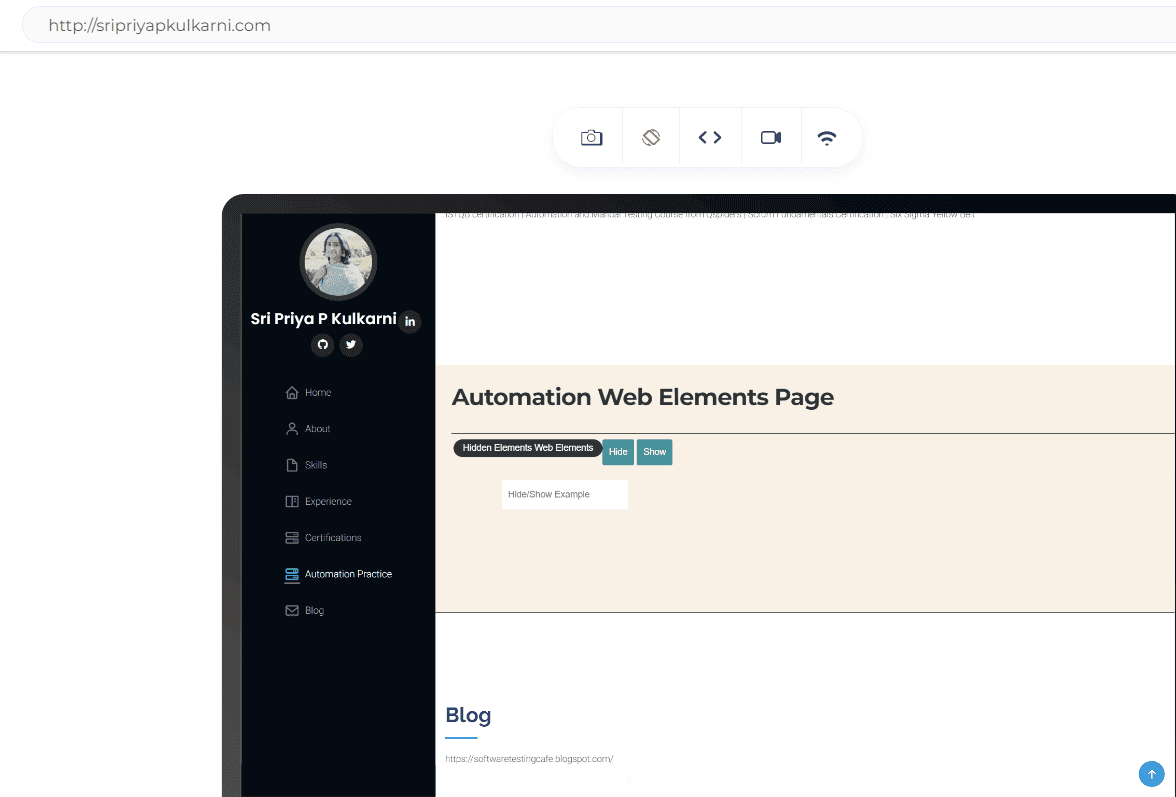Open Certifications from the sidebar
The height and width of the screenshot is (797, 1176).
tap(332, 538)
